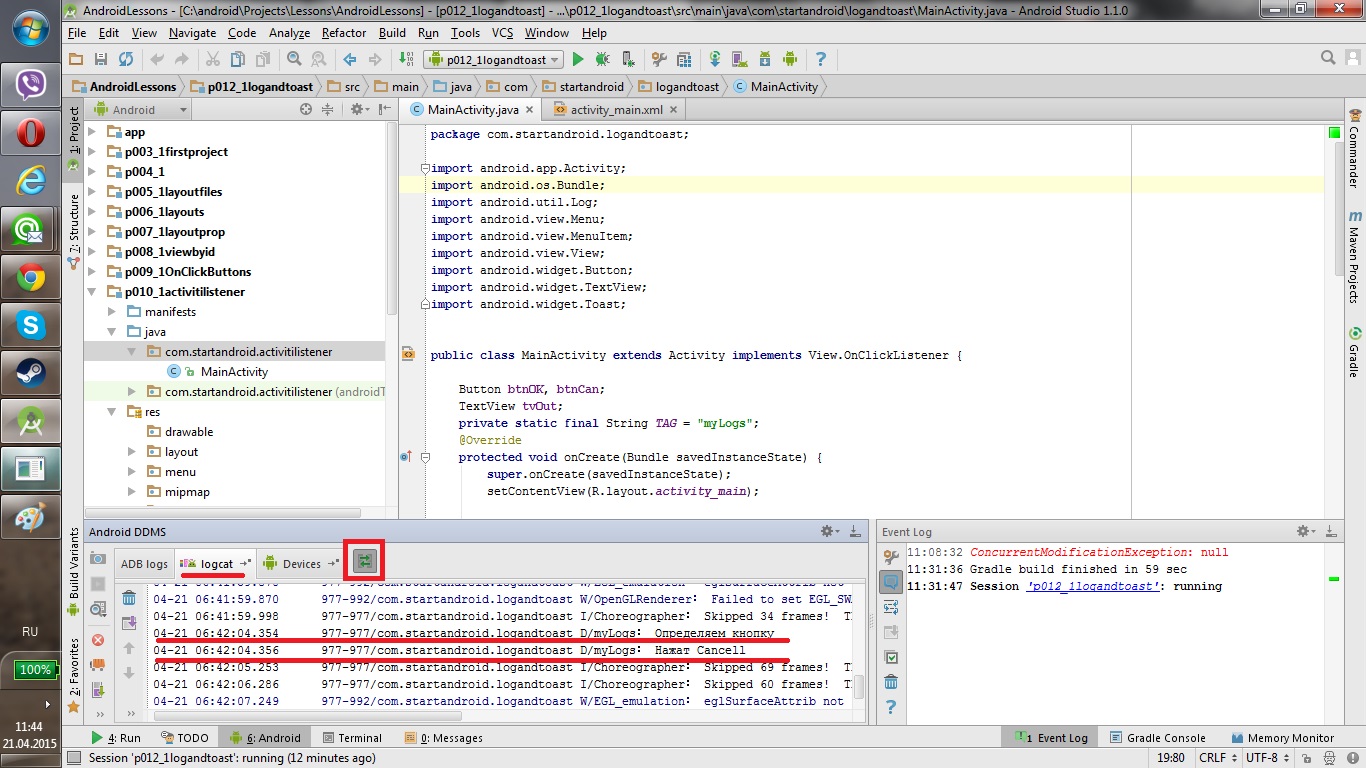Image resolution: width=1366 pixels, height=768 pixels.
Task: Start debugging with the bug icon
Action: [x=602, y=60]
